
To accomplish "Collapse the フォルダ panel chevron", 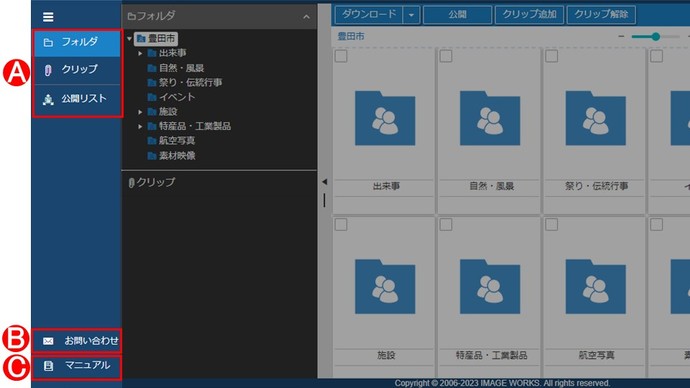I will pyautogui.click(x=306, y=17).
